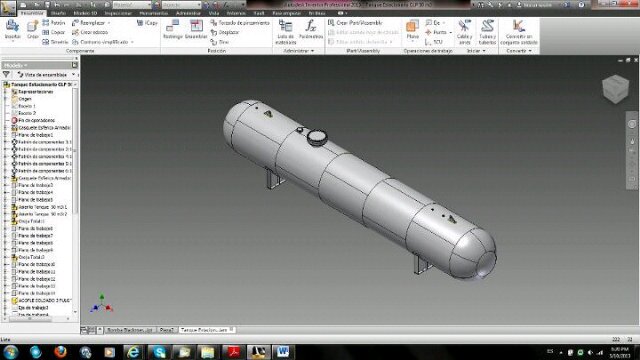Open the Administrar panel dropdown
The height and width of the screenshot is (360, 640).
[298, 51]
